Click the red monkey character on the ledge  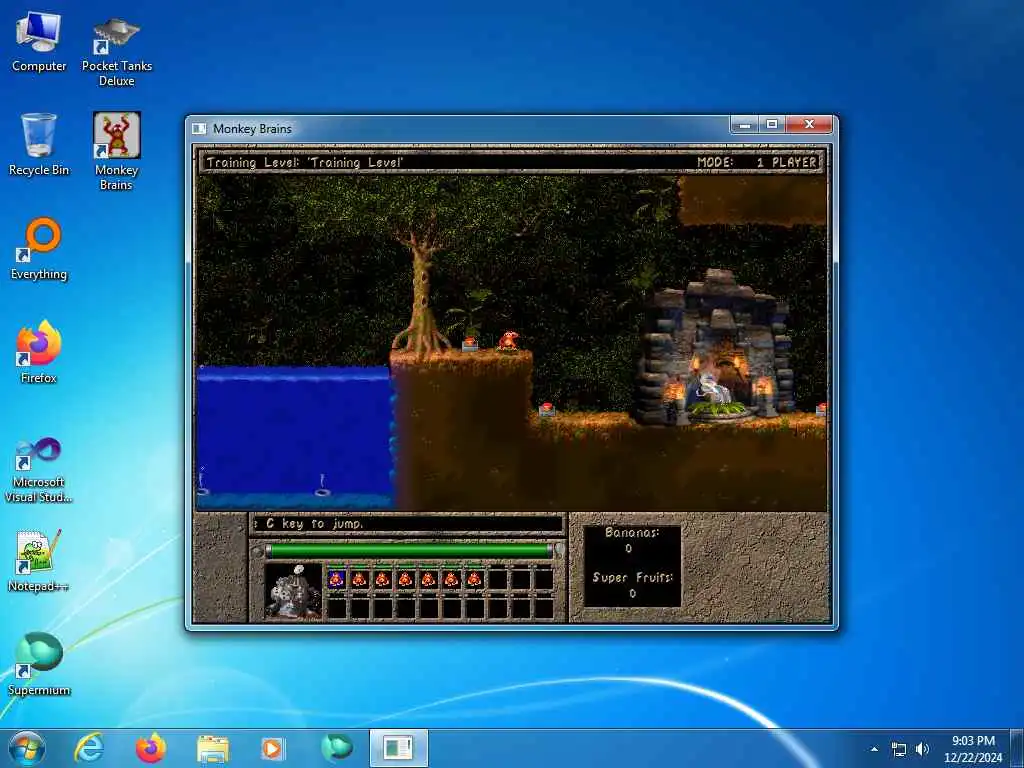click(x=509, y=340)
